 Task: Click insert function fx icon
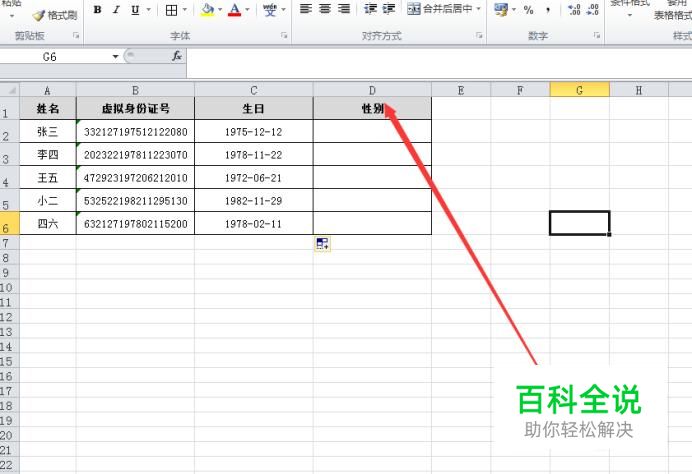click(x=177, y=56)
